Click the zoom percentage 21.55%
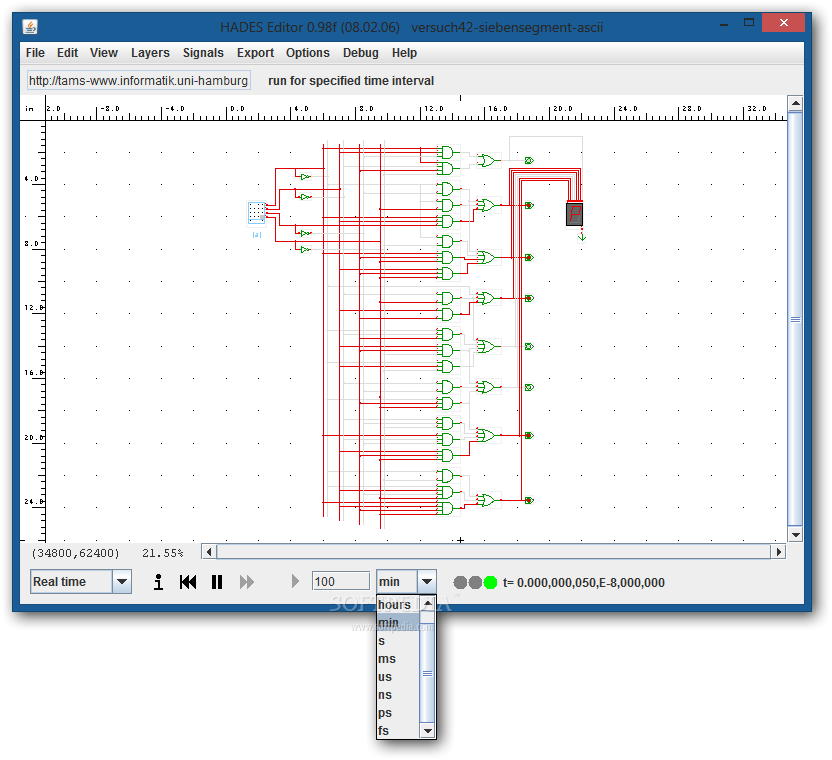Screen dimensions: 832x760 click(x=162, y=553)
